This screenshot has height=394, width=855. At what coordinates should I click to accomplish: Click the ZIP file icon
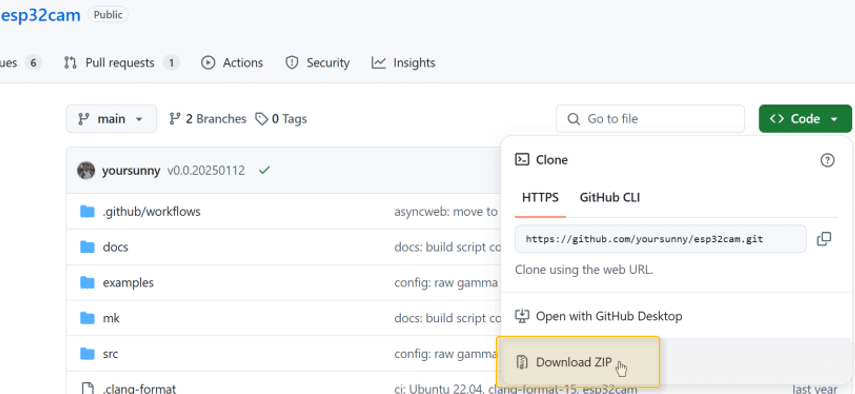point(522,362)
